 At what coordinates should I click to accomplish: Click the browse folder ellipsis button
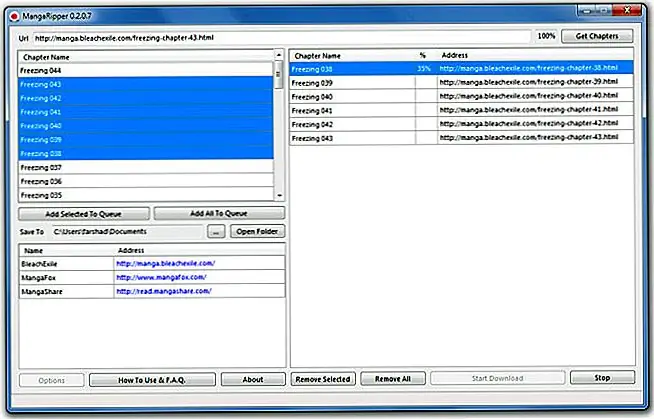[217, 232]
